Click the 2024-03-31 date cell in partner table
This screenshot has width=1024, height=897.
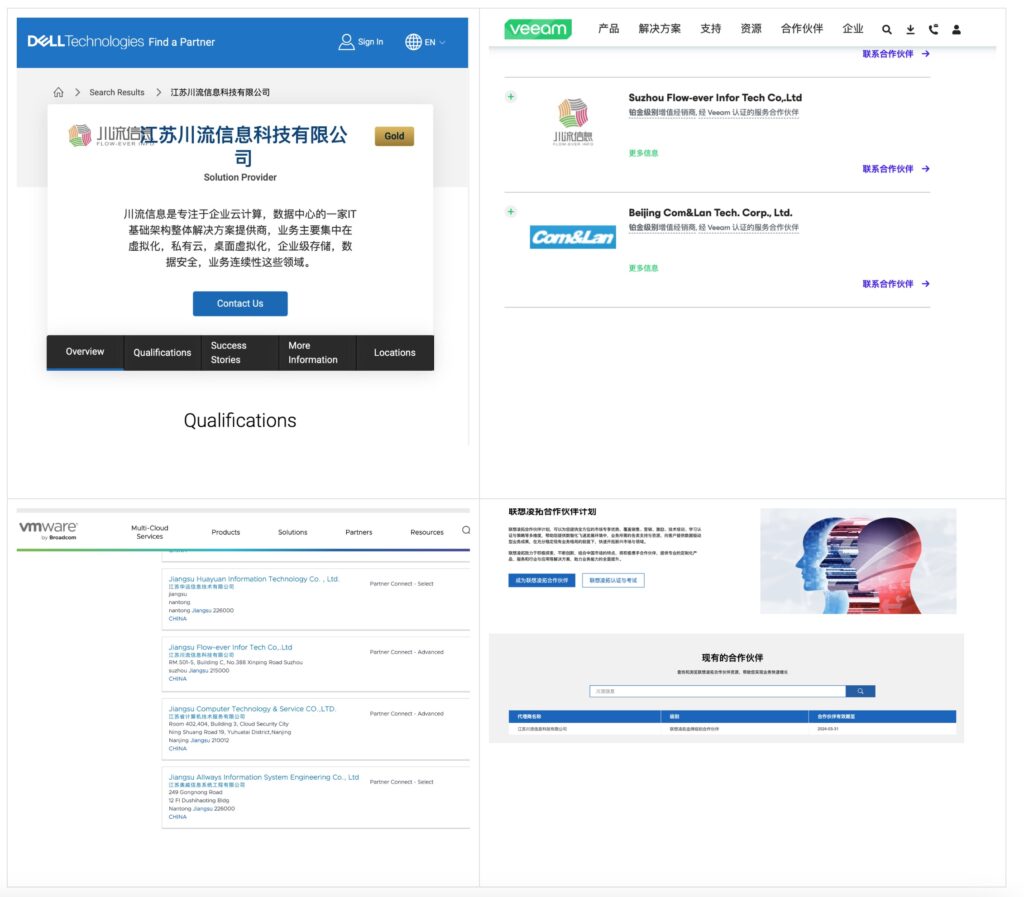click(x=827, y=729)
